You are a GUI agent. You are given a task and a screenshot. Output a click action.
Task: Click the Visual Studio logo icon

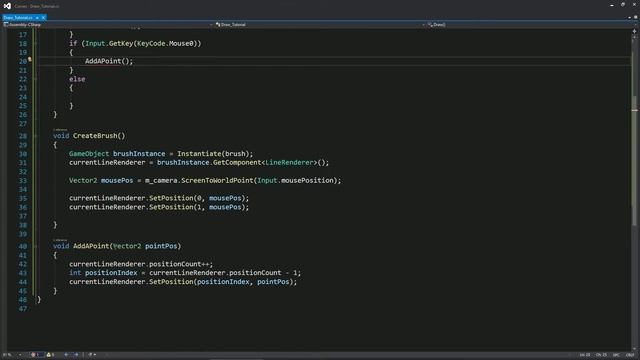(x=7, y=6)
